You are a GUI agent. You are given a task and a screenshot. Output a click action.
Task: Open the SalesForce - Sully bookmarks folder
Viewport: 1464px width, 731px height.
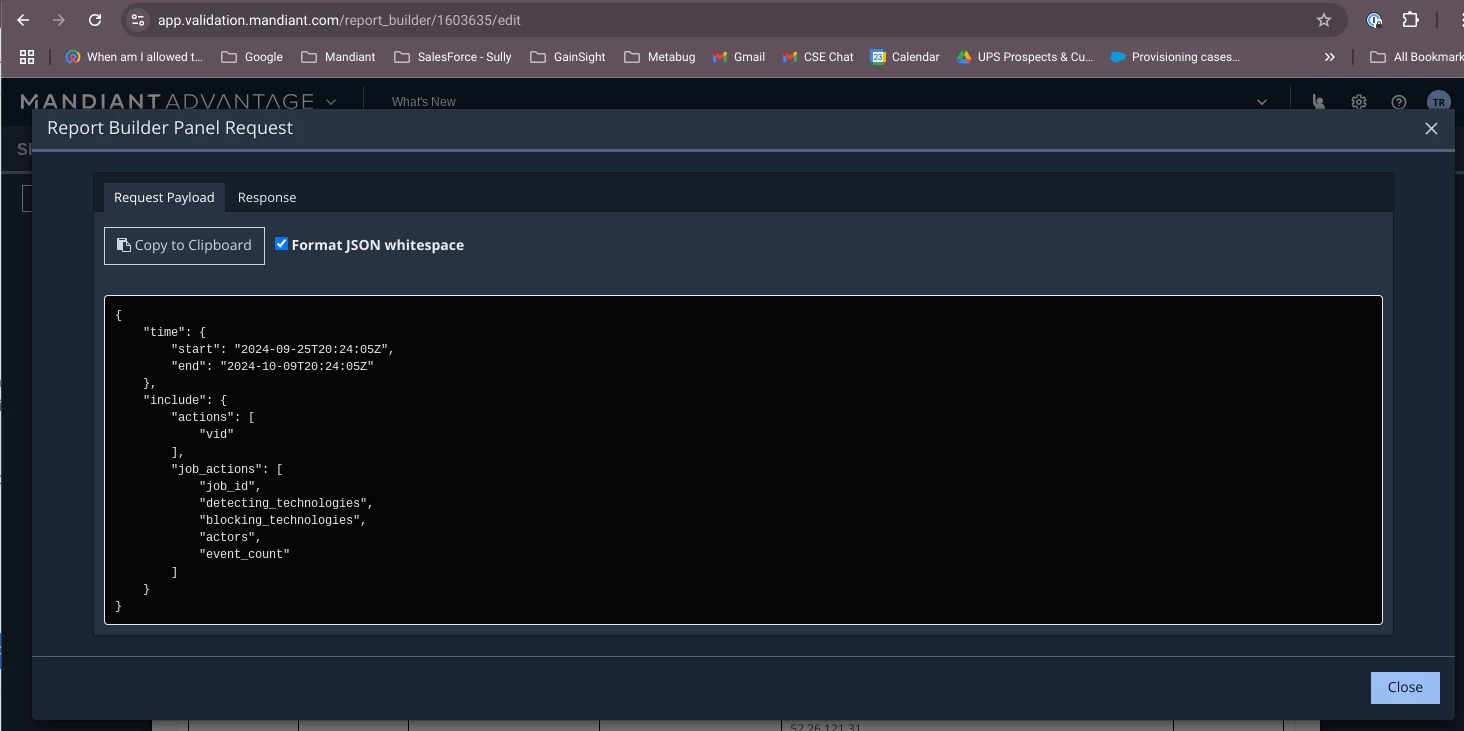pyautogui.click(x=453, y=57)
